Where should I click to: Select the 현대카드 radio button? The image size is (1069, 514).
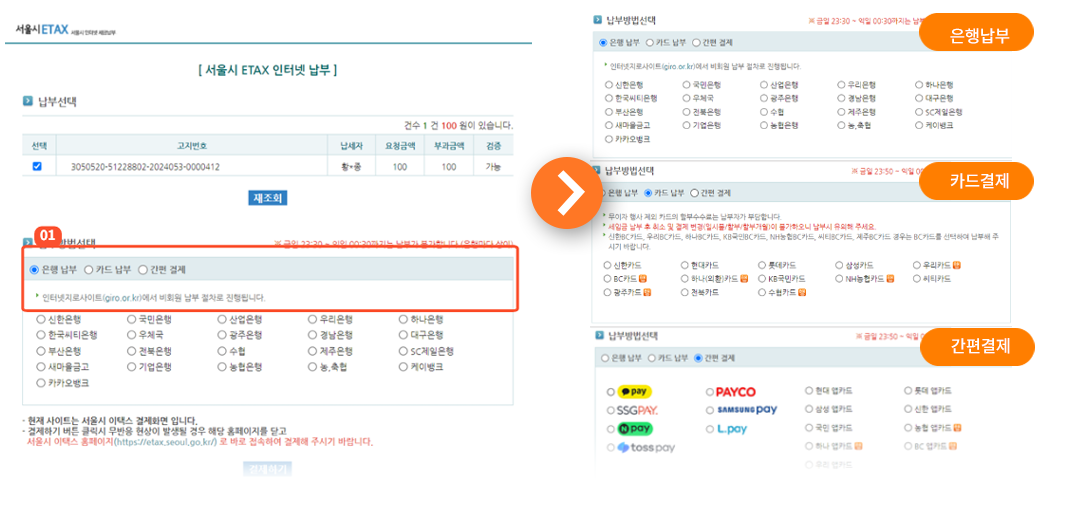(684, 265)
